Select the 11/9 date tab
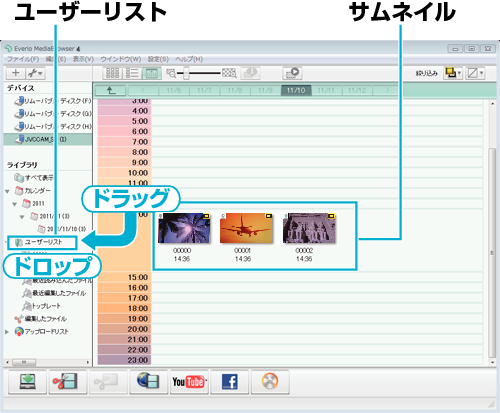The height and width of the screenshot is (413, 500). click(266, 90)
